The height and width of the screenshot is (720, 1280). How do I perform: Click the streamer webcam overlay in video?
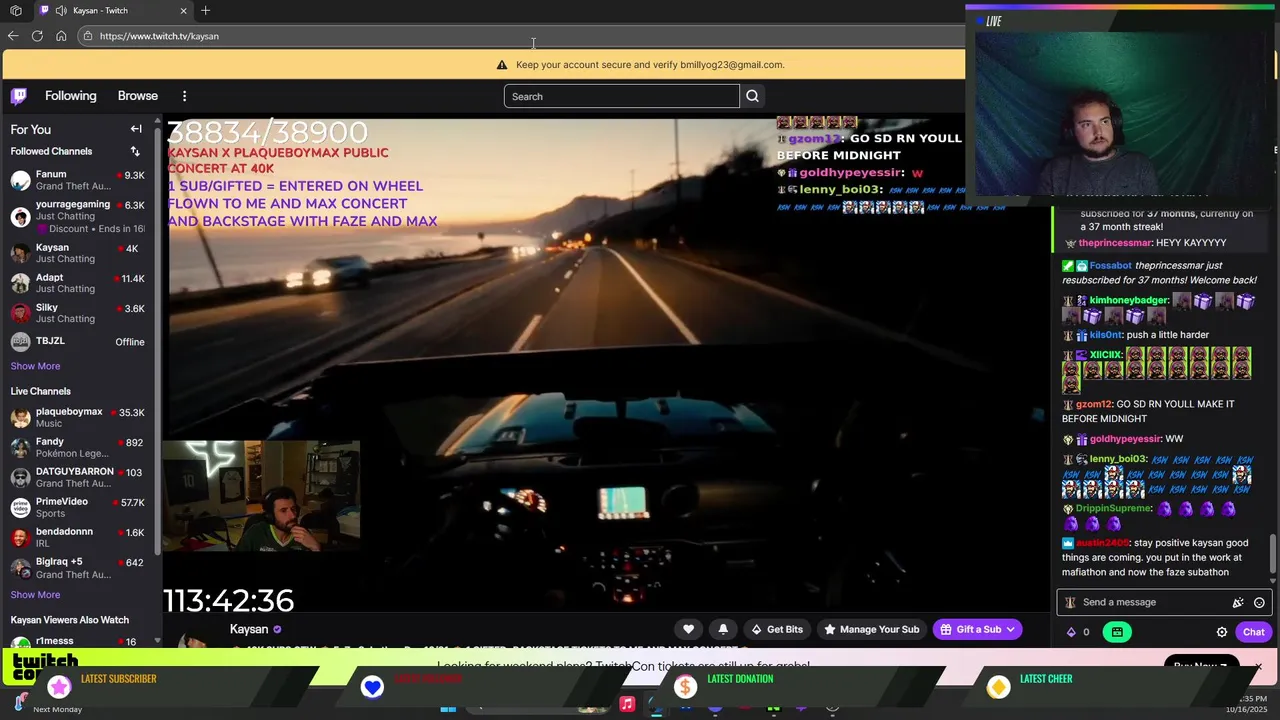click(261, 496)
